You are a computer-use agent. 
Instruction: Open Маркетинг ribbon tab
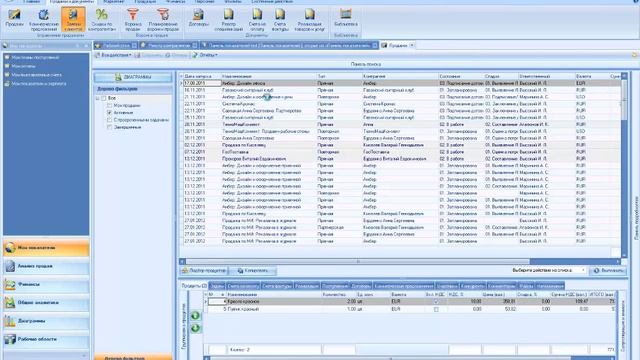[x=113, y=2]
